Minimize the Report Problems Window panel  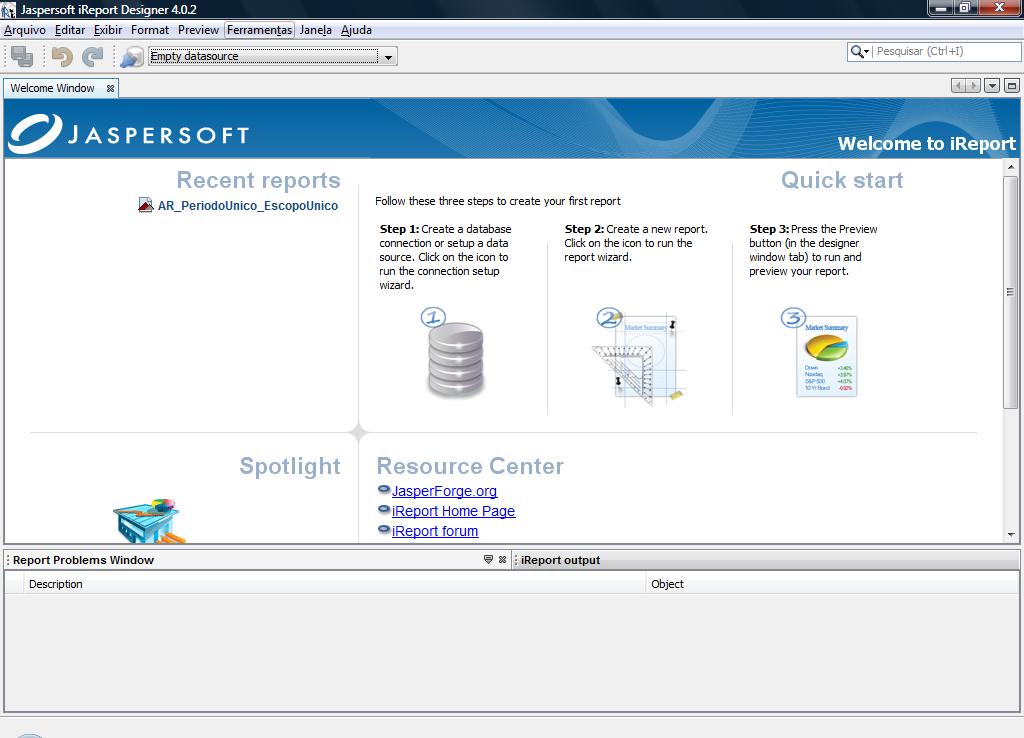tap(488, 560)
